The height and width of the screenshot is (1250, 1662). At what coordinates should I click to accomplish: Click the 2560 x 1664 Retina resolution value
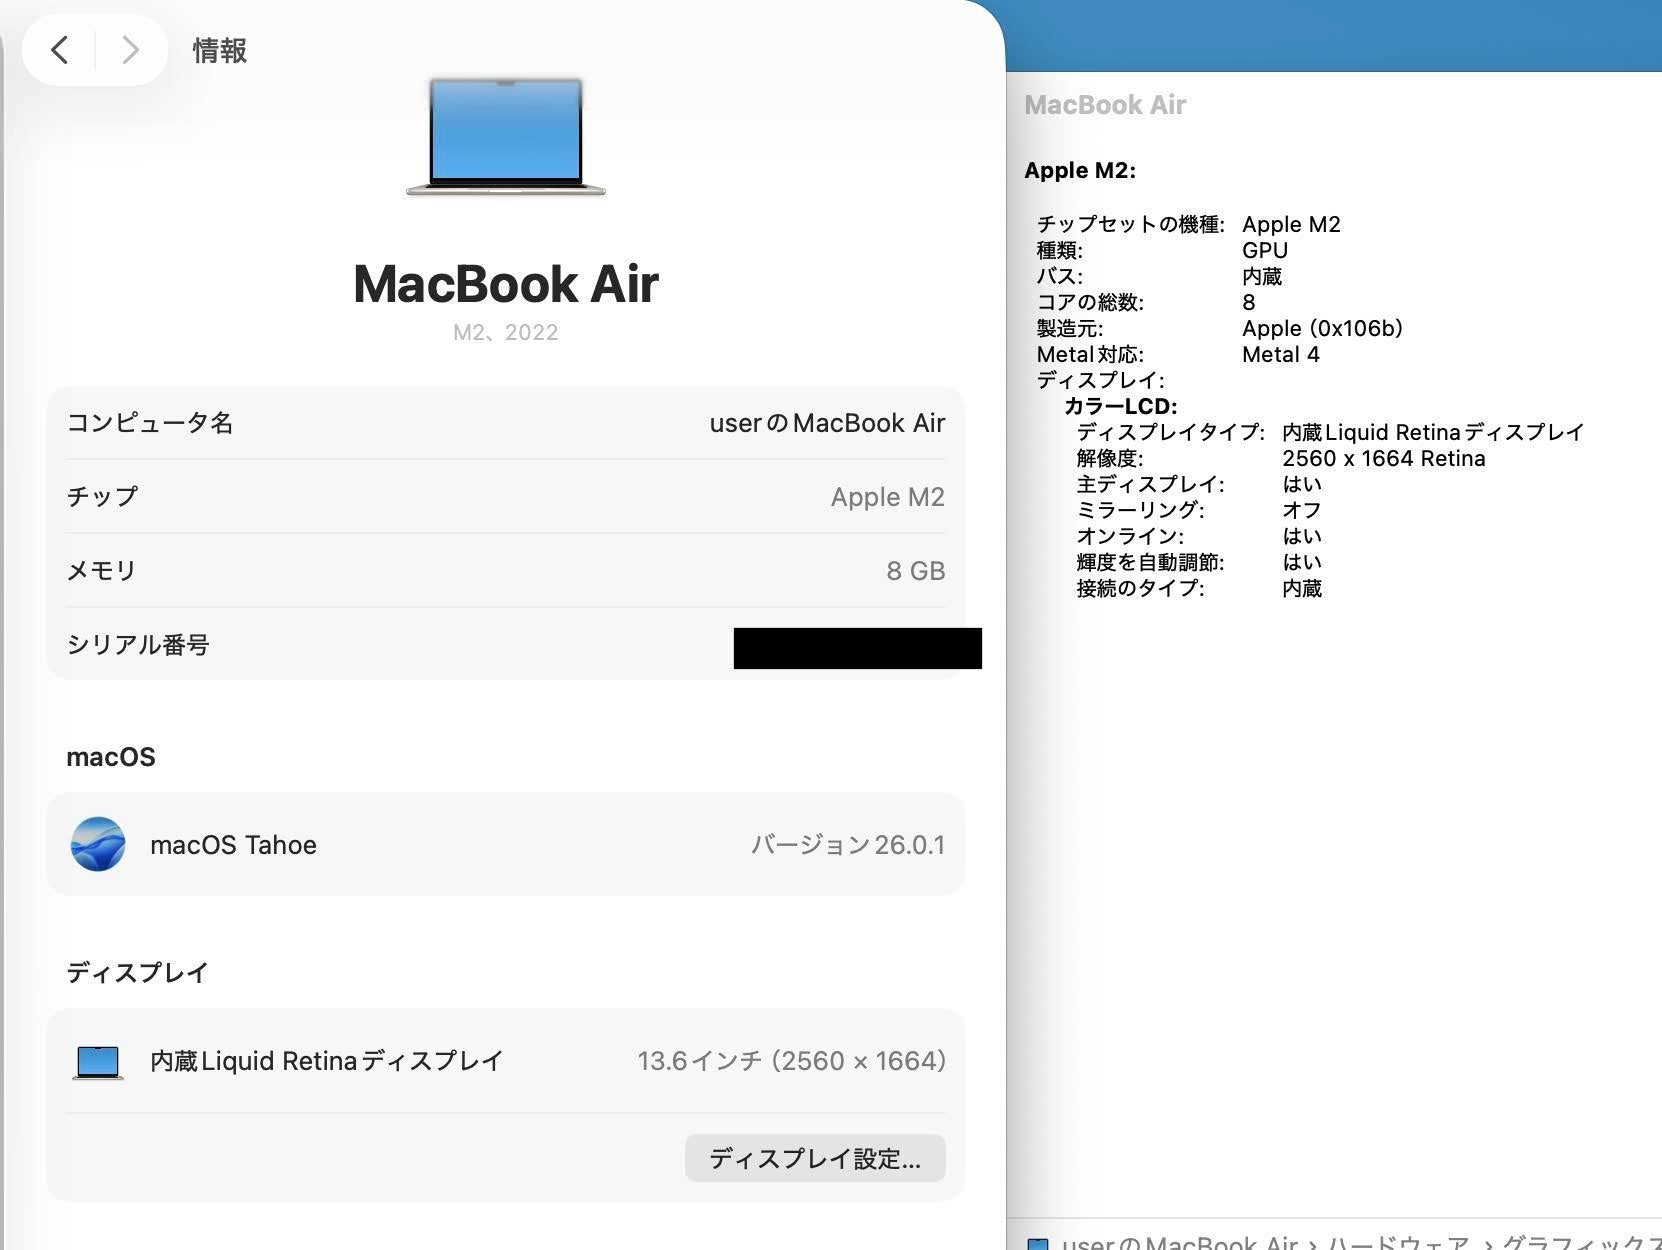tap(1383, 458)
